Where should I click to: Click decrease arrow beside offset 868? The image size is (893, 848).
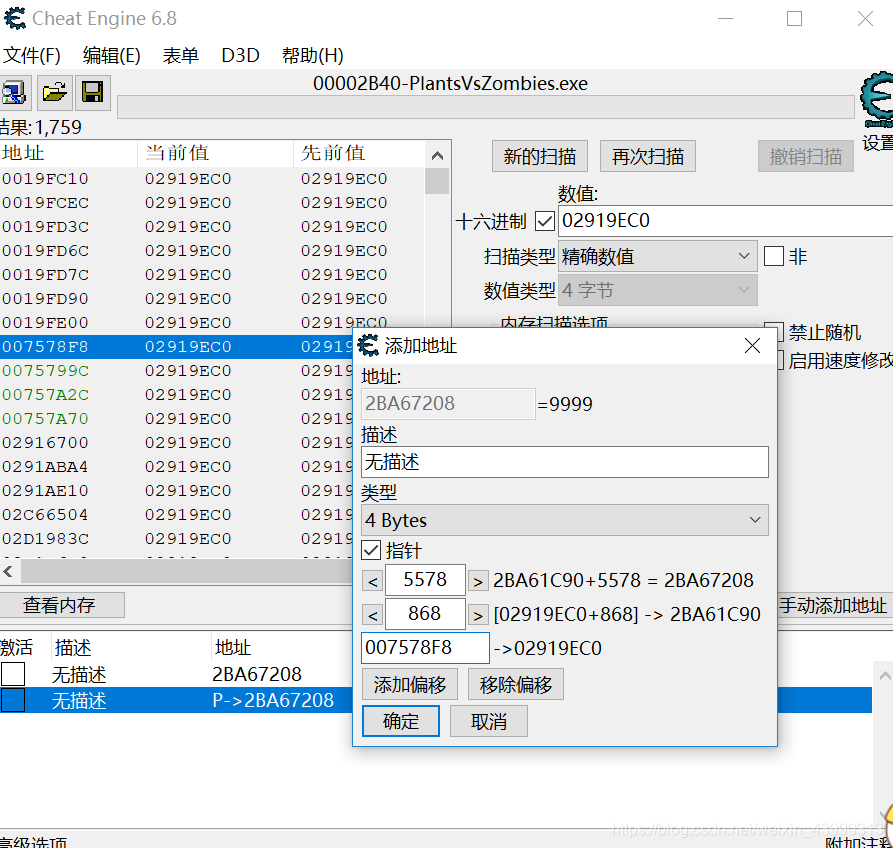coord(372,615)
